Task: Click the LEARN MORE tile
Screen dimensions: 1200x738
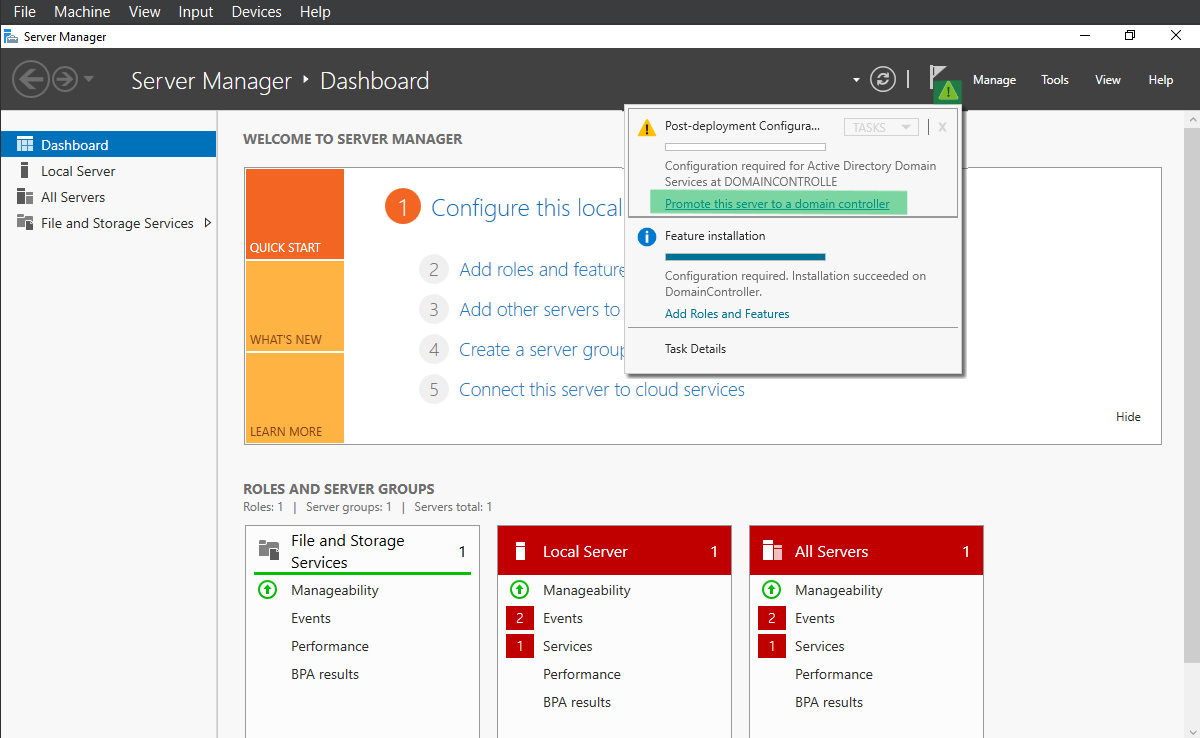Action: [294, 398]
